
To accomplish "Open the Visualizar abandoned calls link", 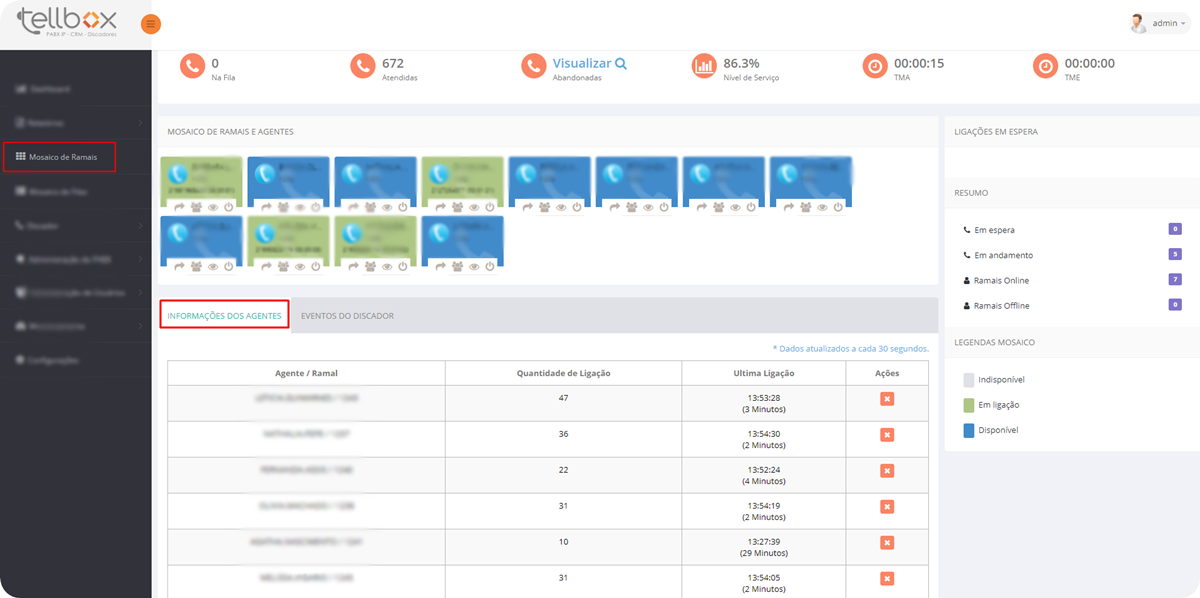I will point(590,63).
